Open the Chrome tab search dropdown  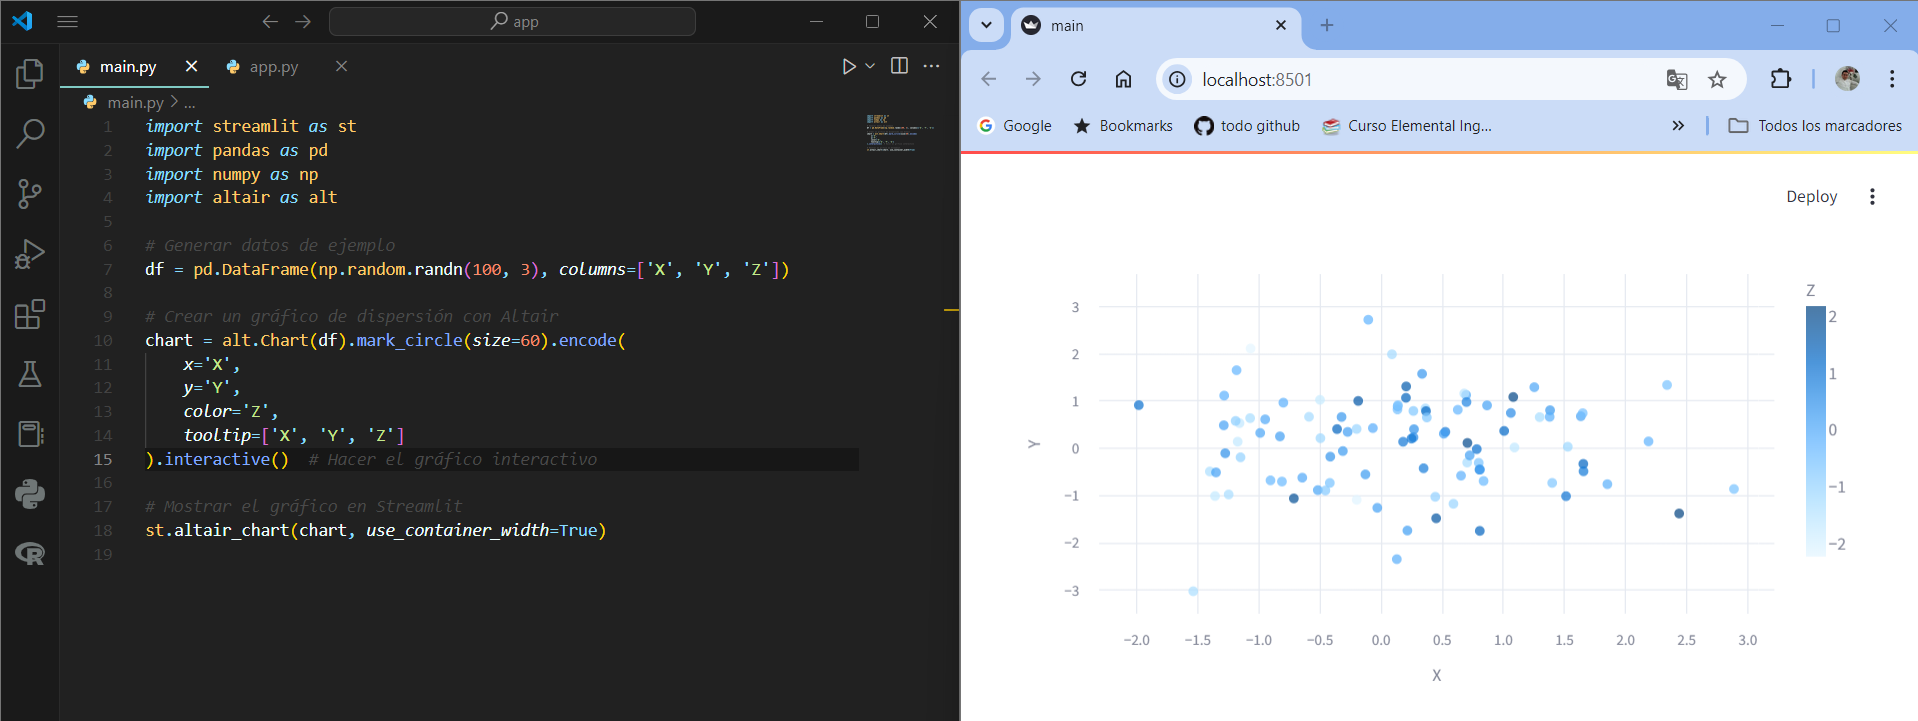[x=986, y=25]
